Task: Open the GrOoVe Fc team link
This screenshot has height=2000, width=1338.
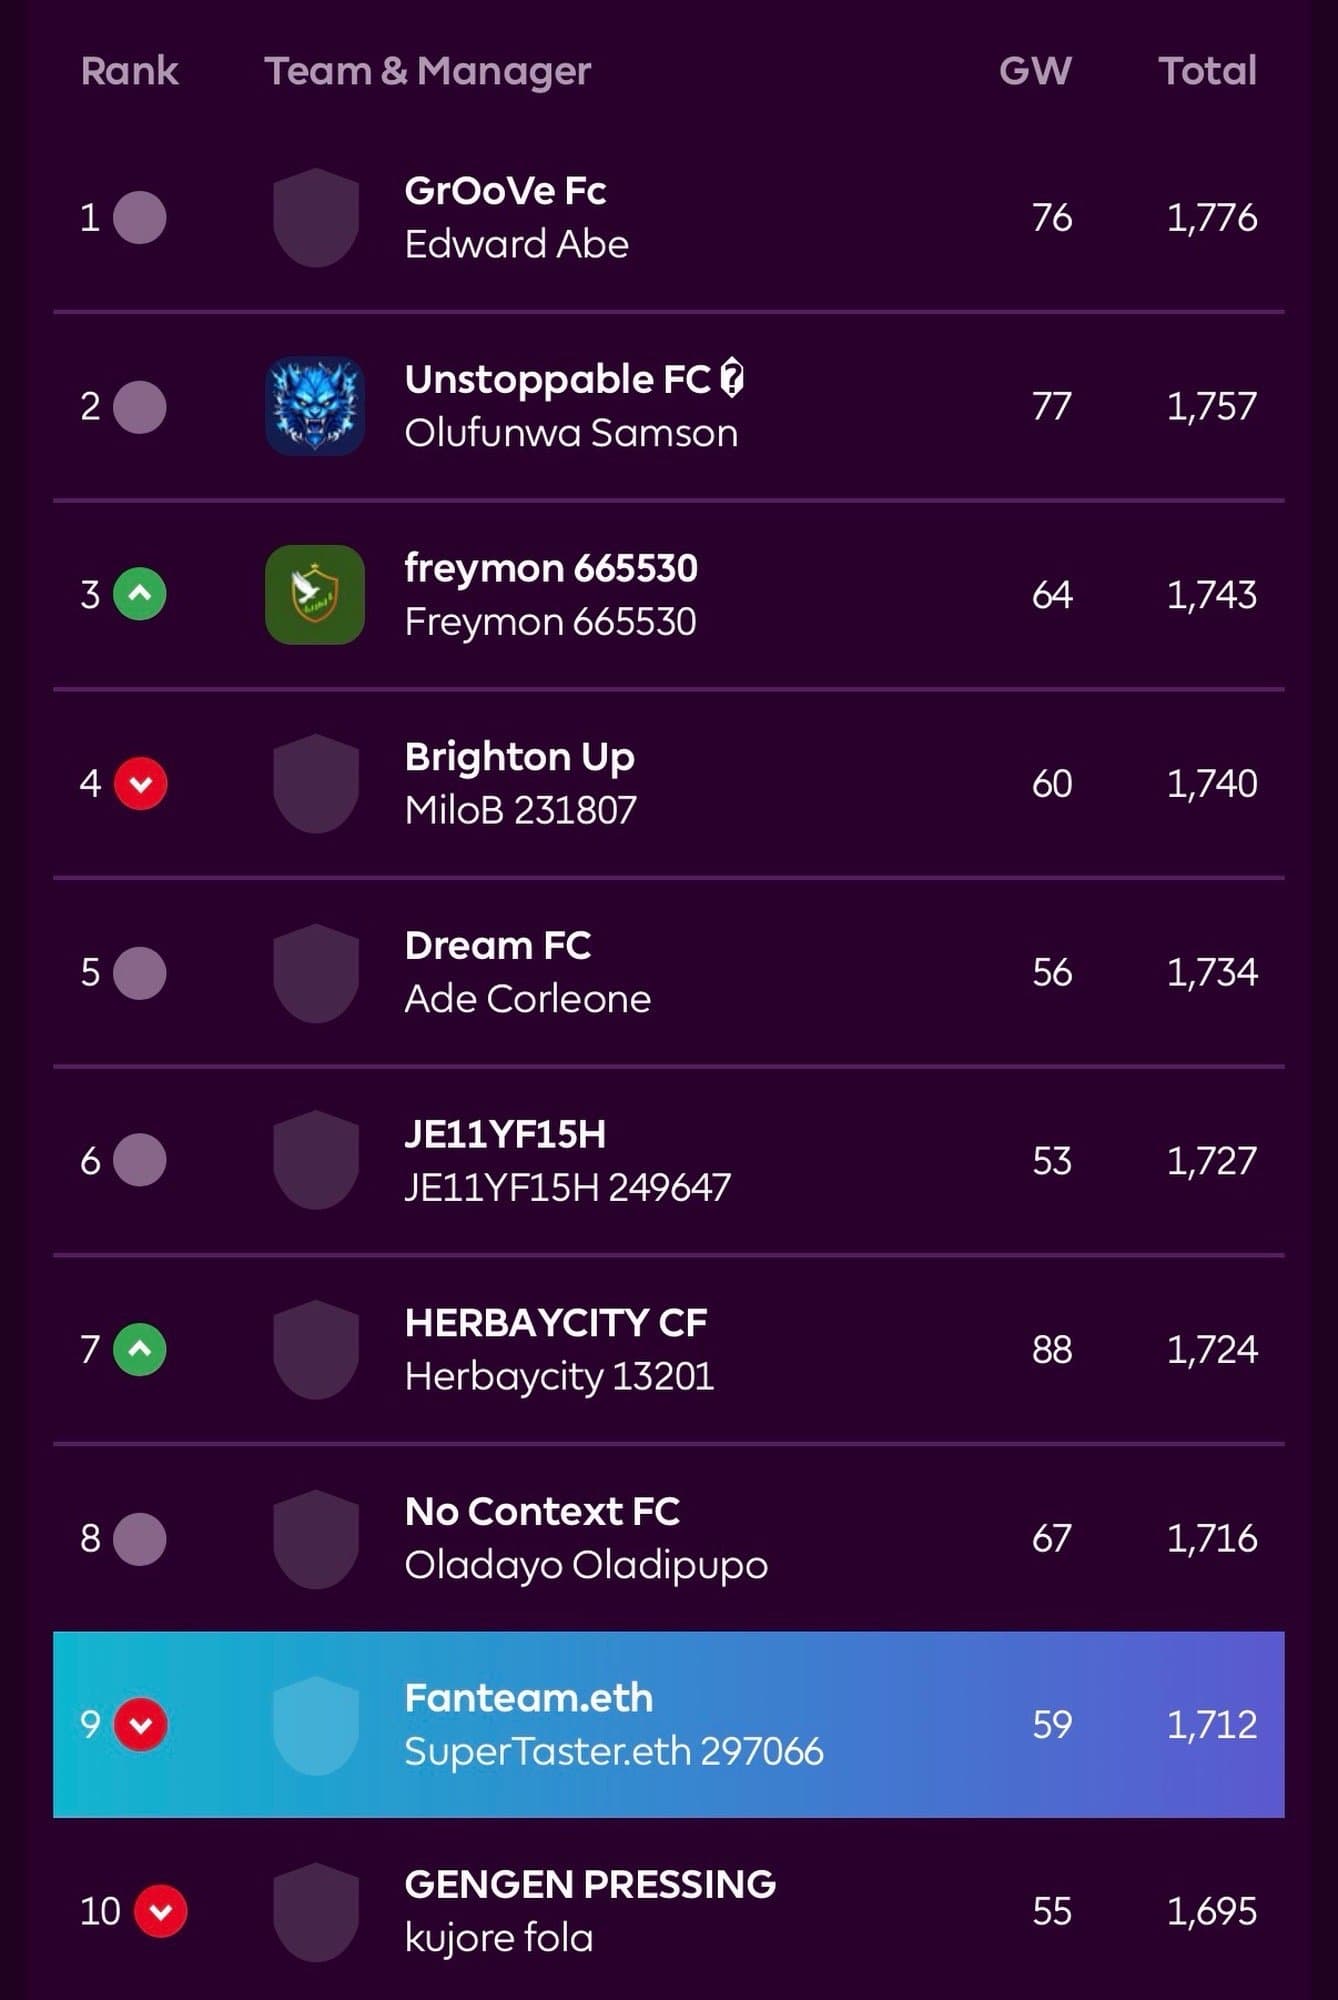Action: (505, 191)
